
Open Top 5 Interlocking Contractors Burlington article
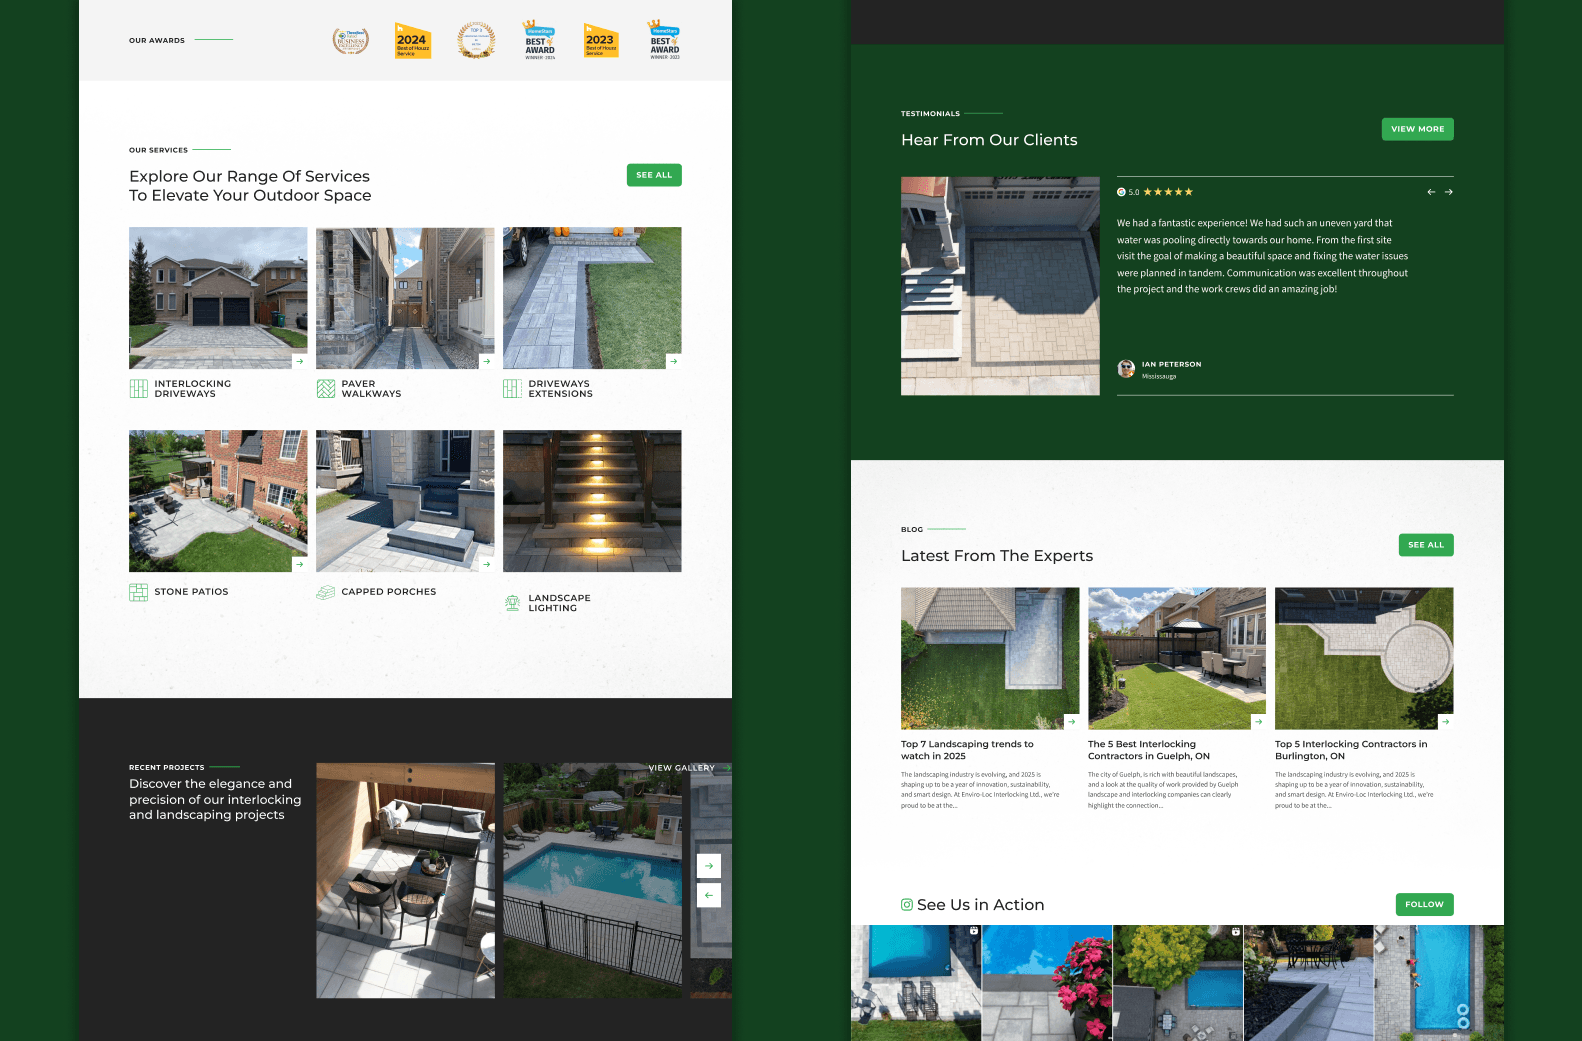[x=1351, y=750]
